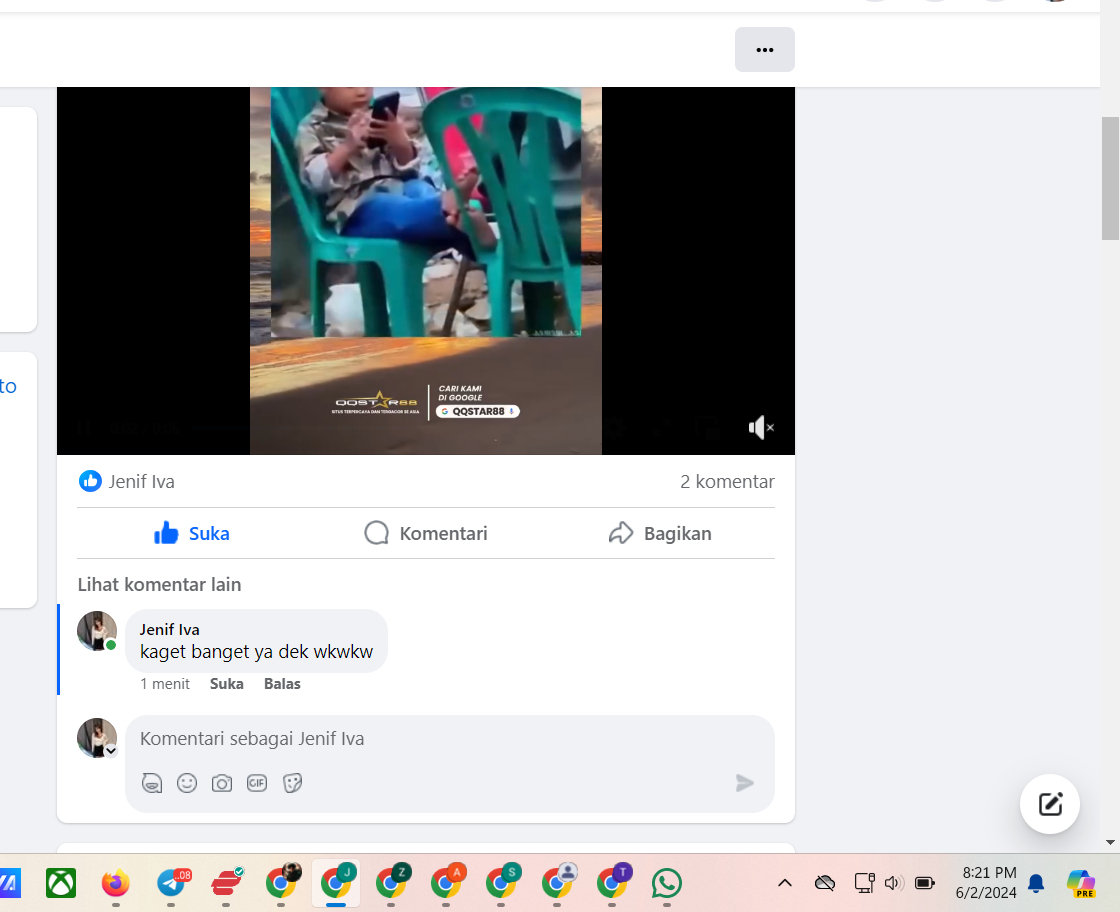The width and height of the screenshot is (1120, 912).
Task: Switch to Chrome profile J window
Action: pyautogui.click(x=336, y=883)
